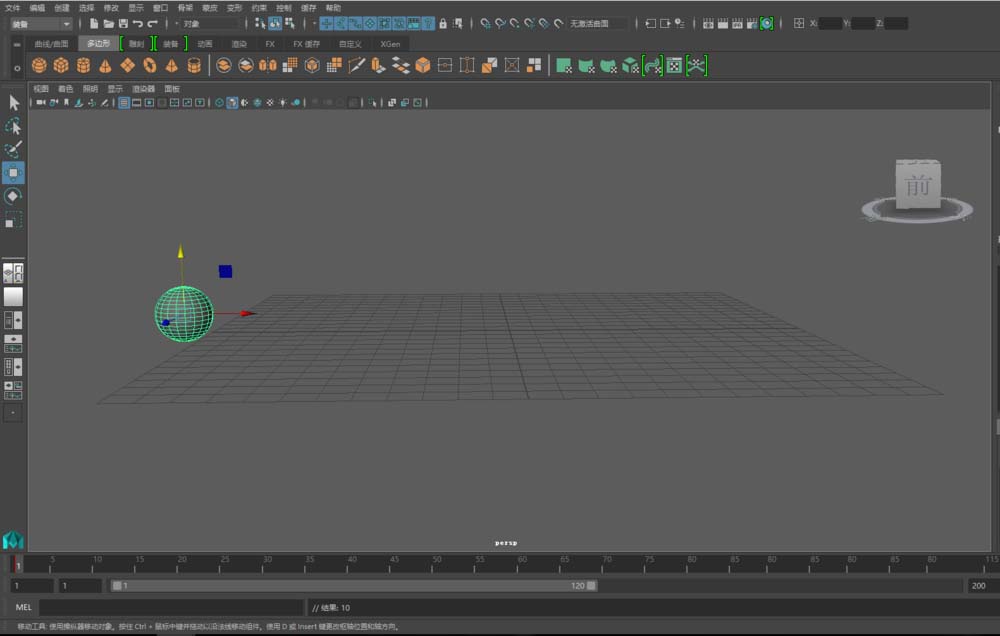This screenshot has width=1000, height=636.
Task: Click the 前 face of the view cube
Action: [x=917, y=186]
